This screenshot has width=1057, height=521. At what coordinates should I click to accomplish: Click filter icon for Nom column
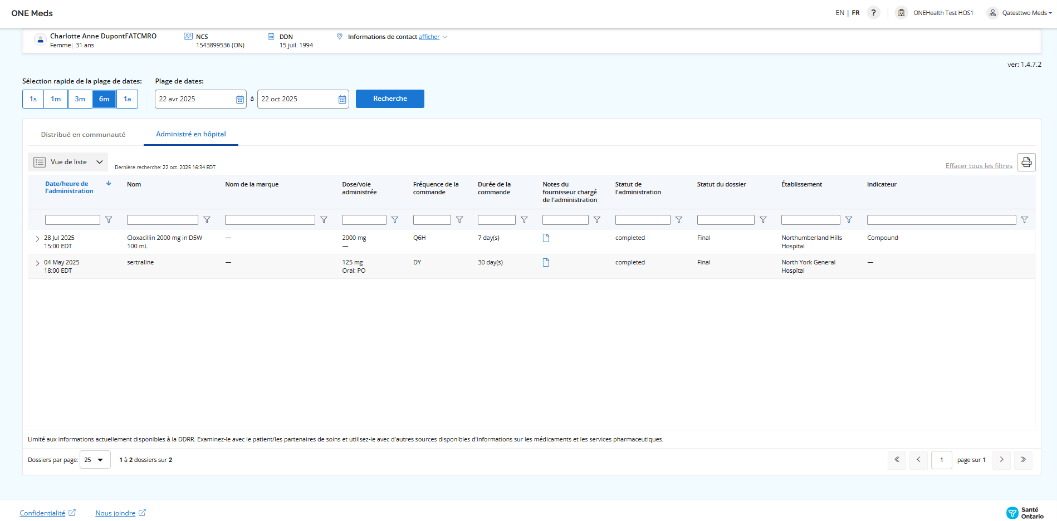point(207,220)
